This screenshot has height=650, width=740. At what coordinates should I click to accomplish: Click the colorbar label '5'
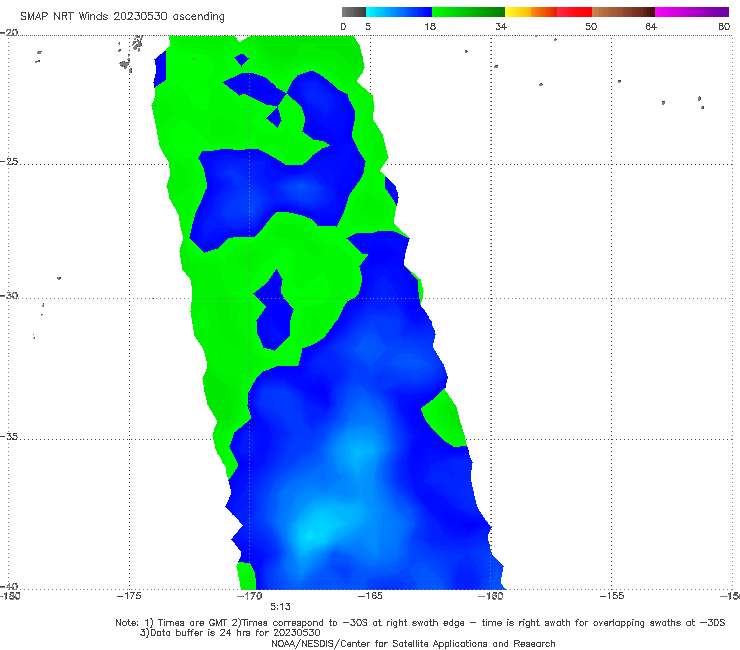(368, 27)
